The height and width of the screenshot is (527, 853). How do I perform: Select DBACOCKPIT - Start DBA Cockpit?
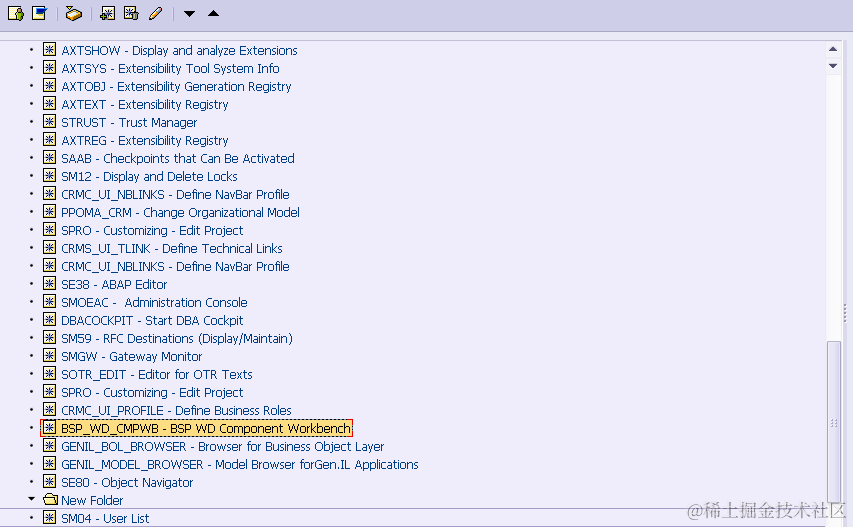(152, 320)
